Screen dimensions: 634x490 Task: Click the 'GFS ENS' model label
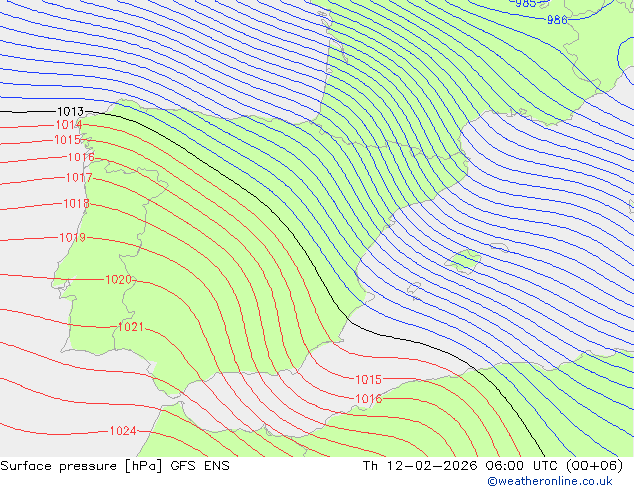tap(200, 466)
